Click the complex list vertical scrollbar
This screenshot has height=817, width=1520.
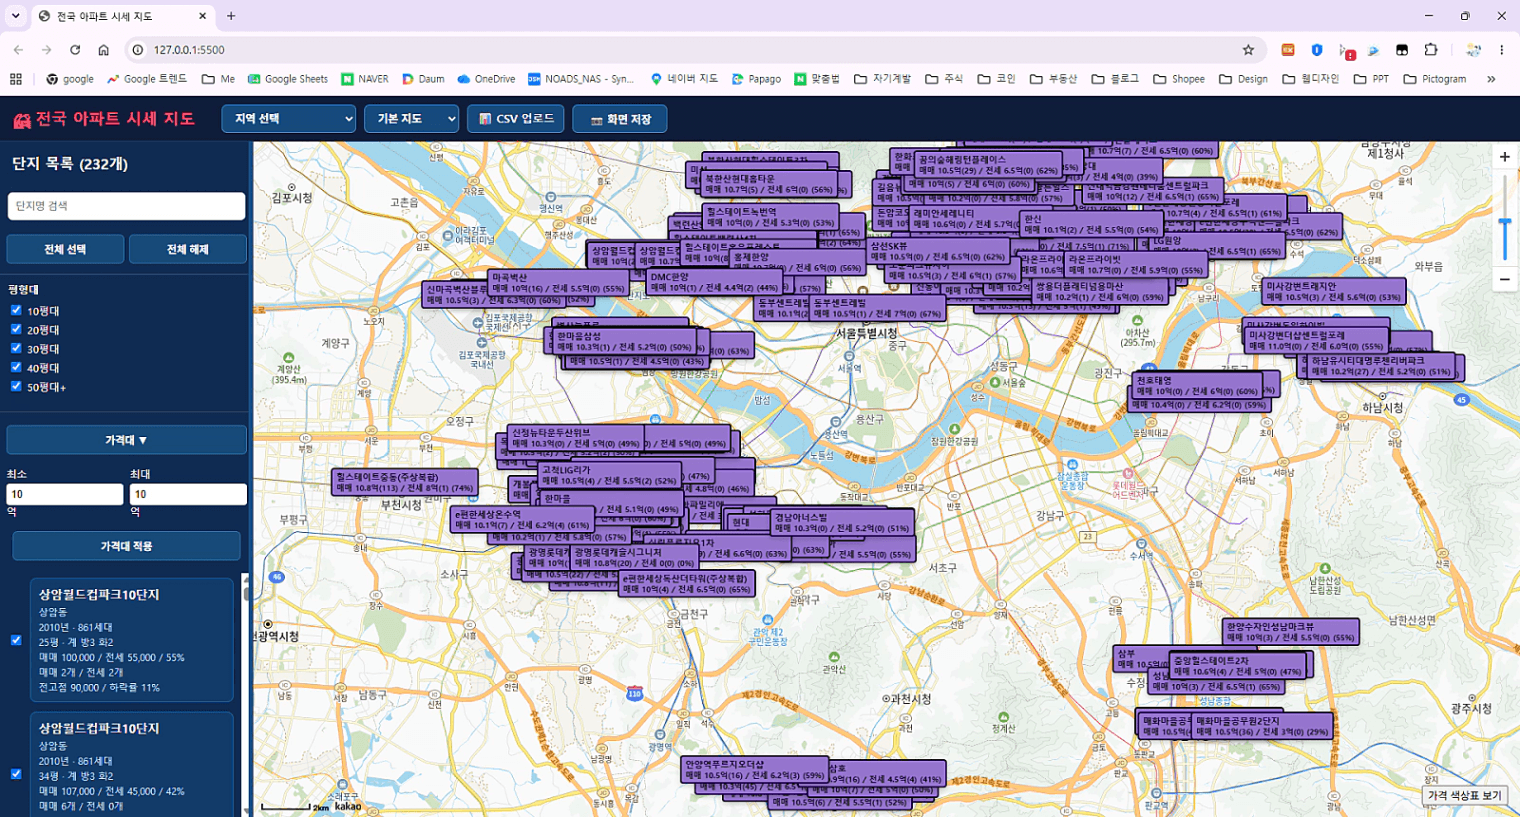click(x=246, y=694)
